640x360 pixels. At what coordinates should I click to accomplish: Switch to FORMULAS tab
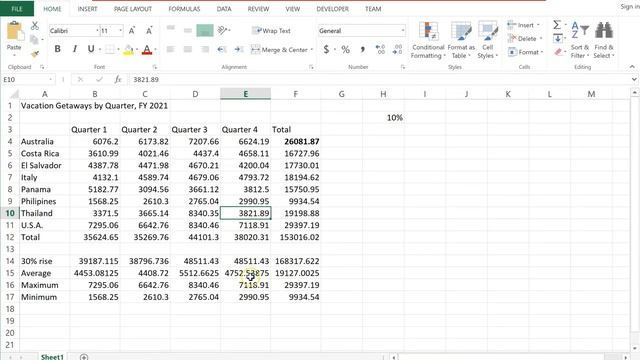(x=184, y=9)
